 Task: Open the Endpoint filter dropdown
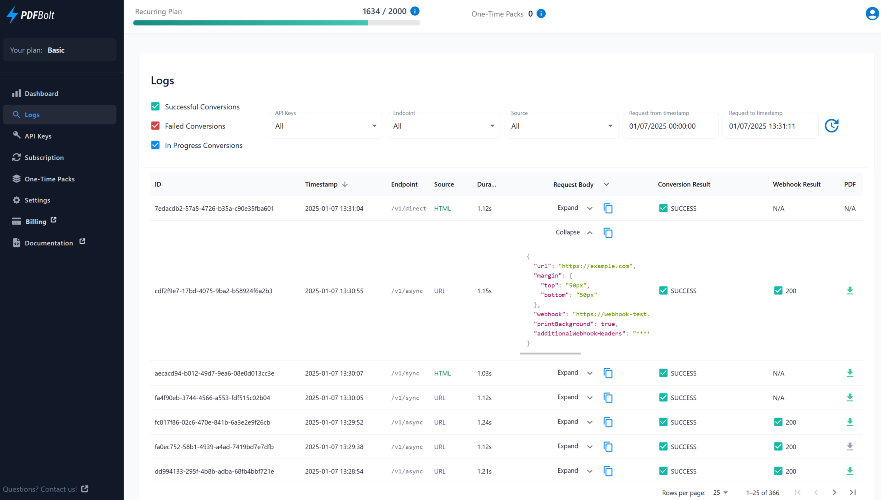tap(443, 126)
